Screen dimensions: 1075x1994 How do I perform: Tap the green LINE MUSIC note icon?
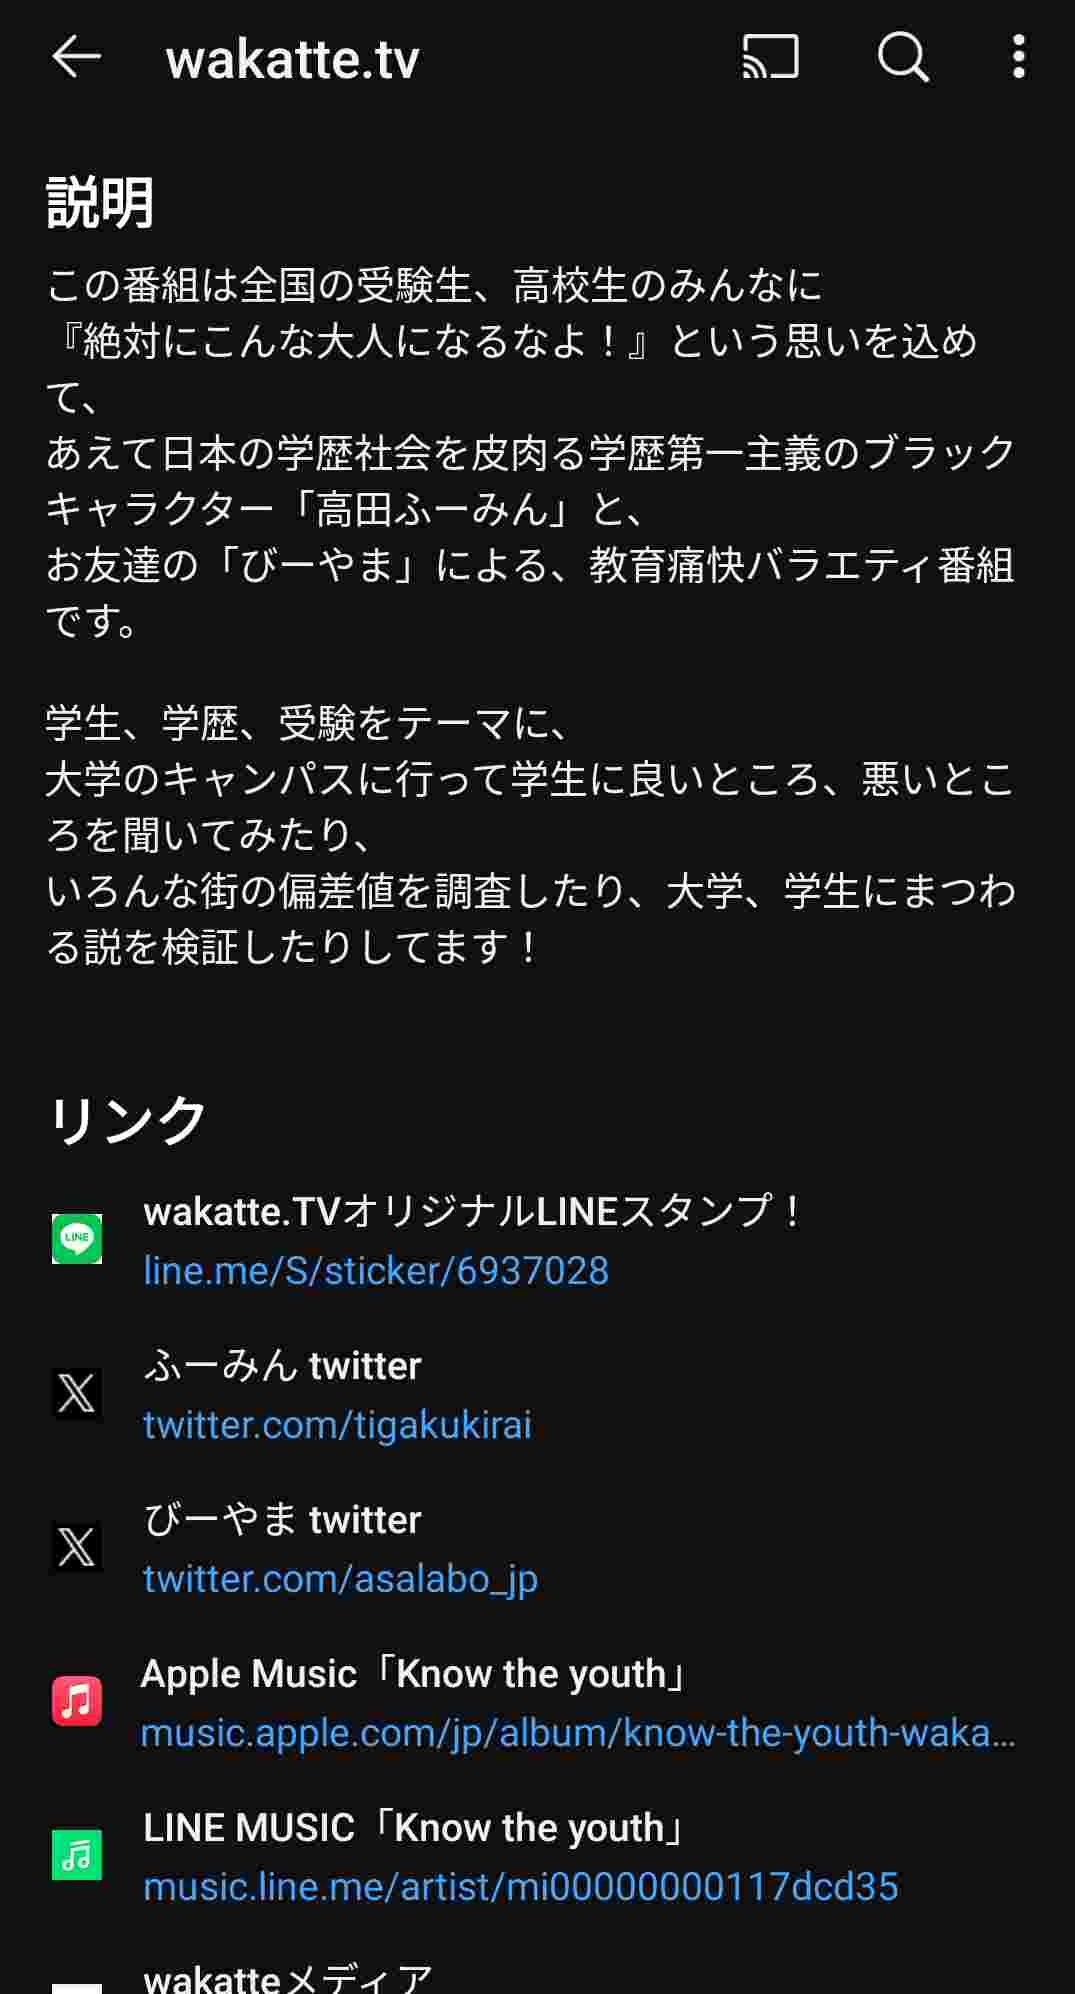pyautogui.click(x=77, y=1855)
